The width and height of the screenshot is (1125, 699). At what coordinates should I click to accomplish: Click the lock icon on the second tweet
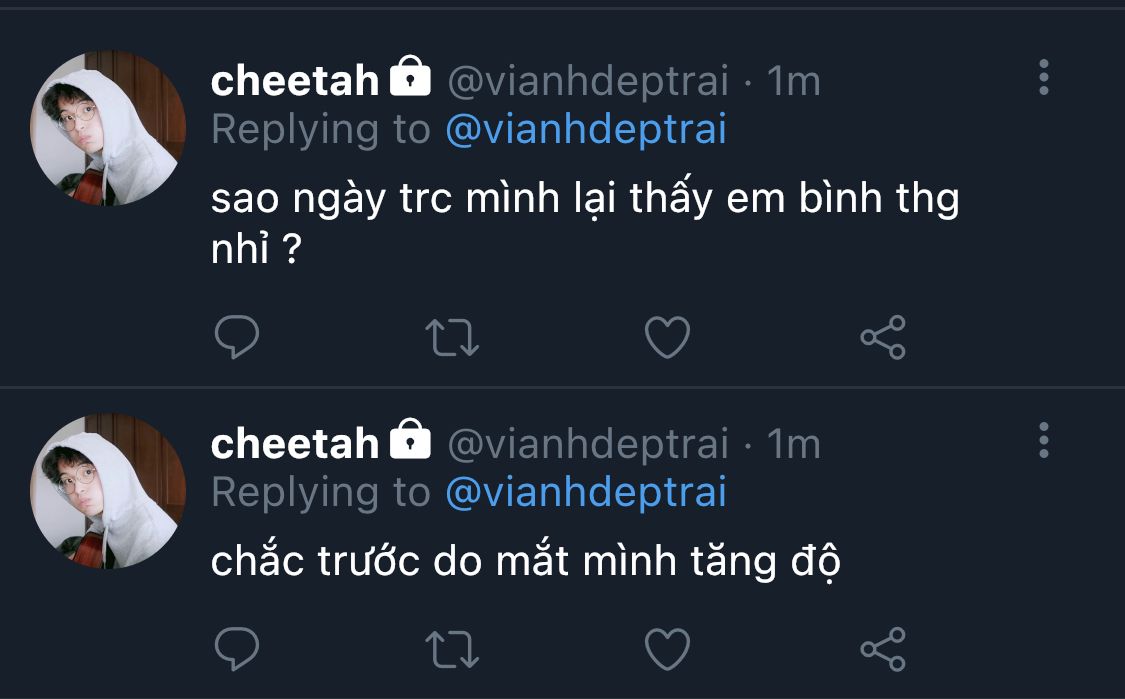(x=410, y=439)
